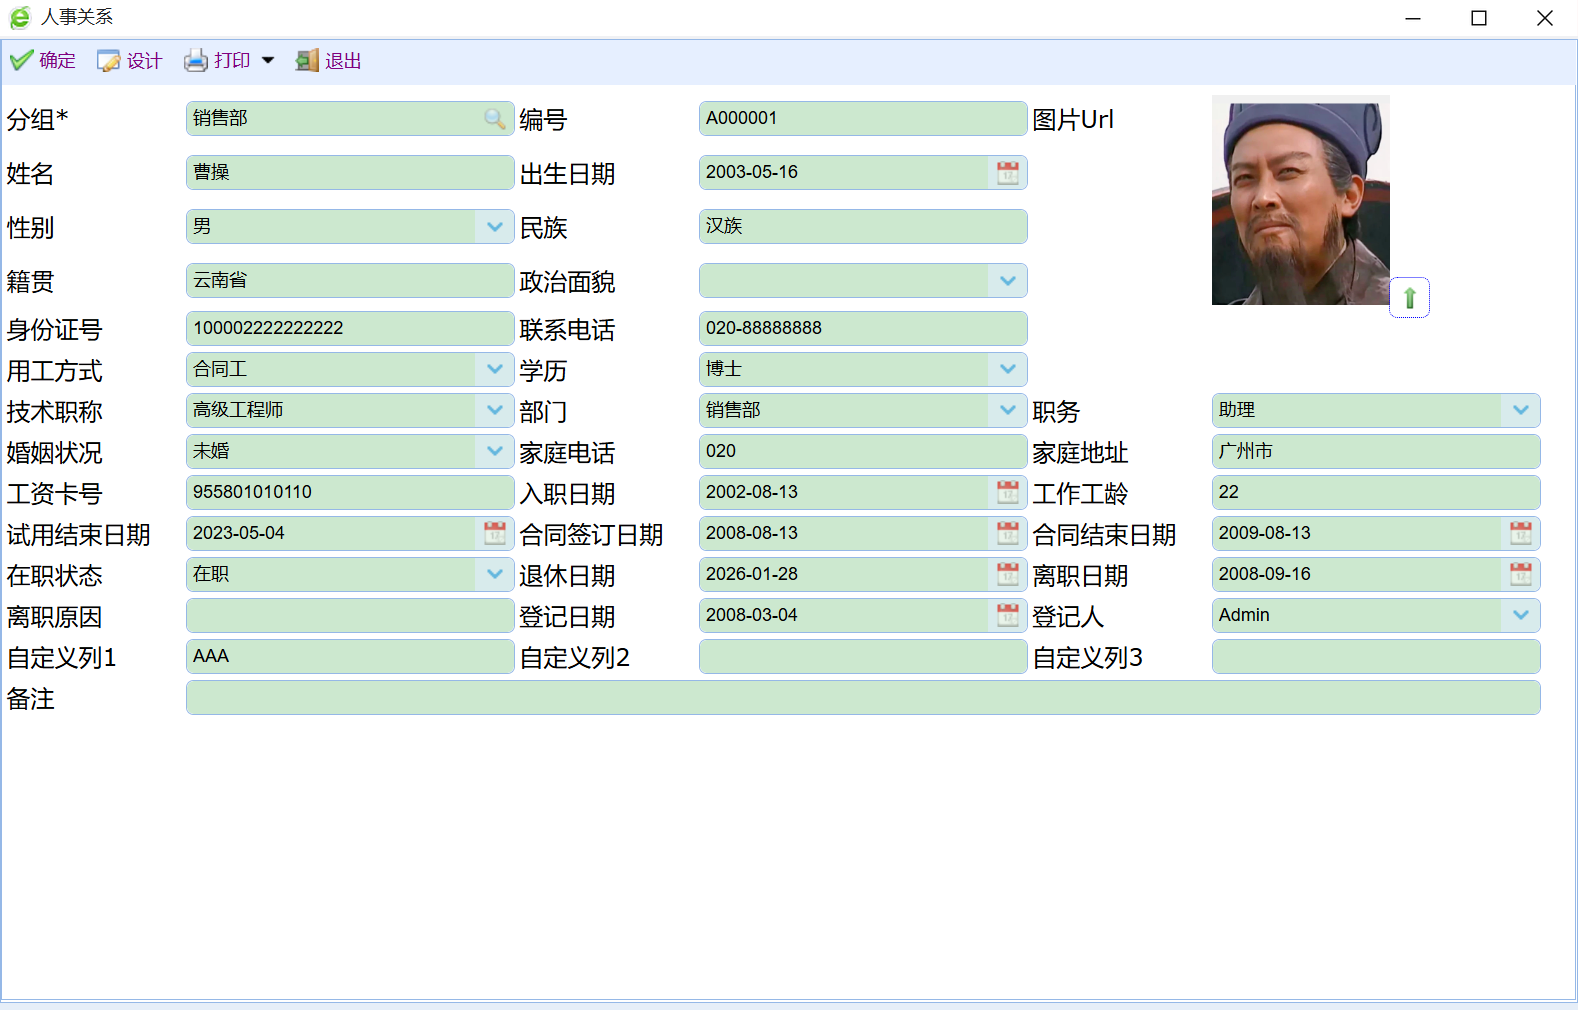1578x1016 pixels.
Task: Open print options dropdown arrow
Action: tap(268, 61)
